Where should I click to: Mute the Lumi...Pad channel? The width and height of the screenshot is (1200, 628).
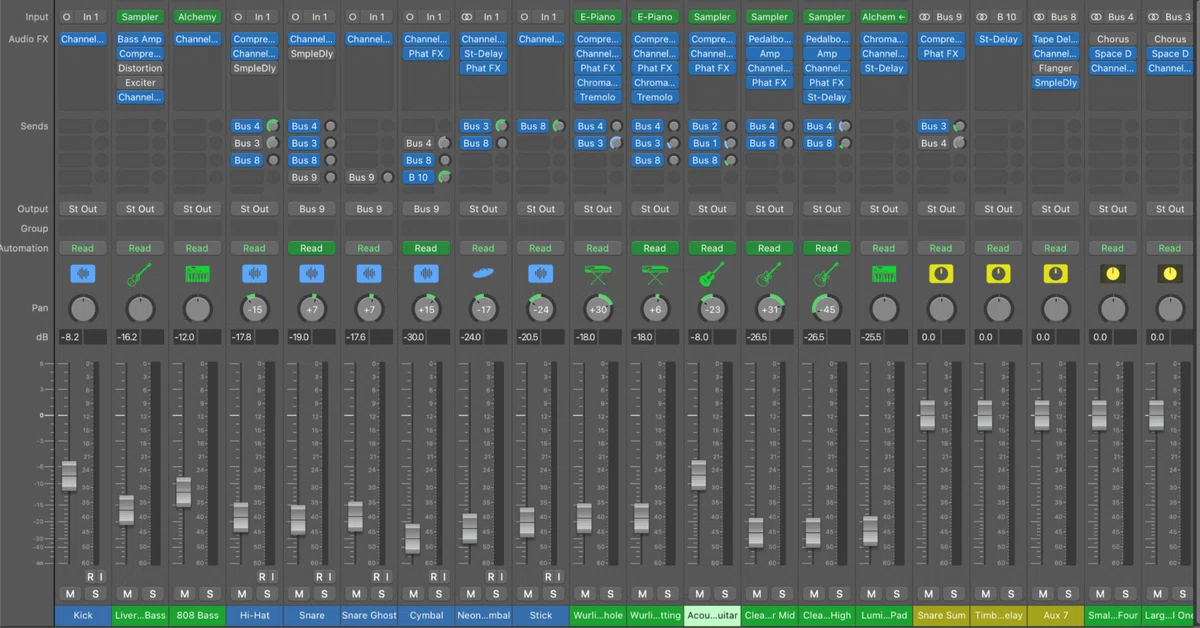871,594
